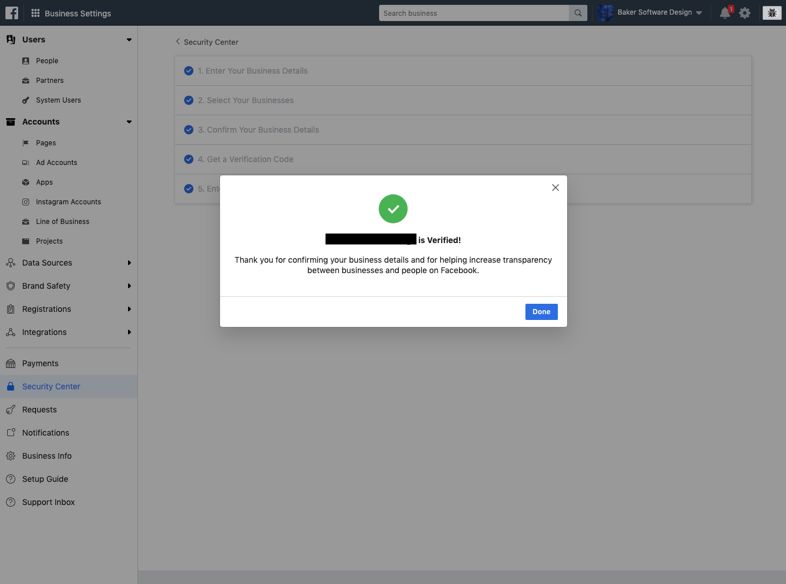The width and height of the screenshot is (786, 584).
Task: Open Partners in the sidebar
Action: click(50, 80)
